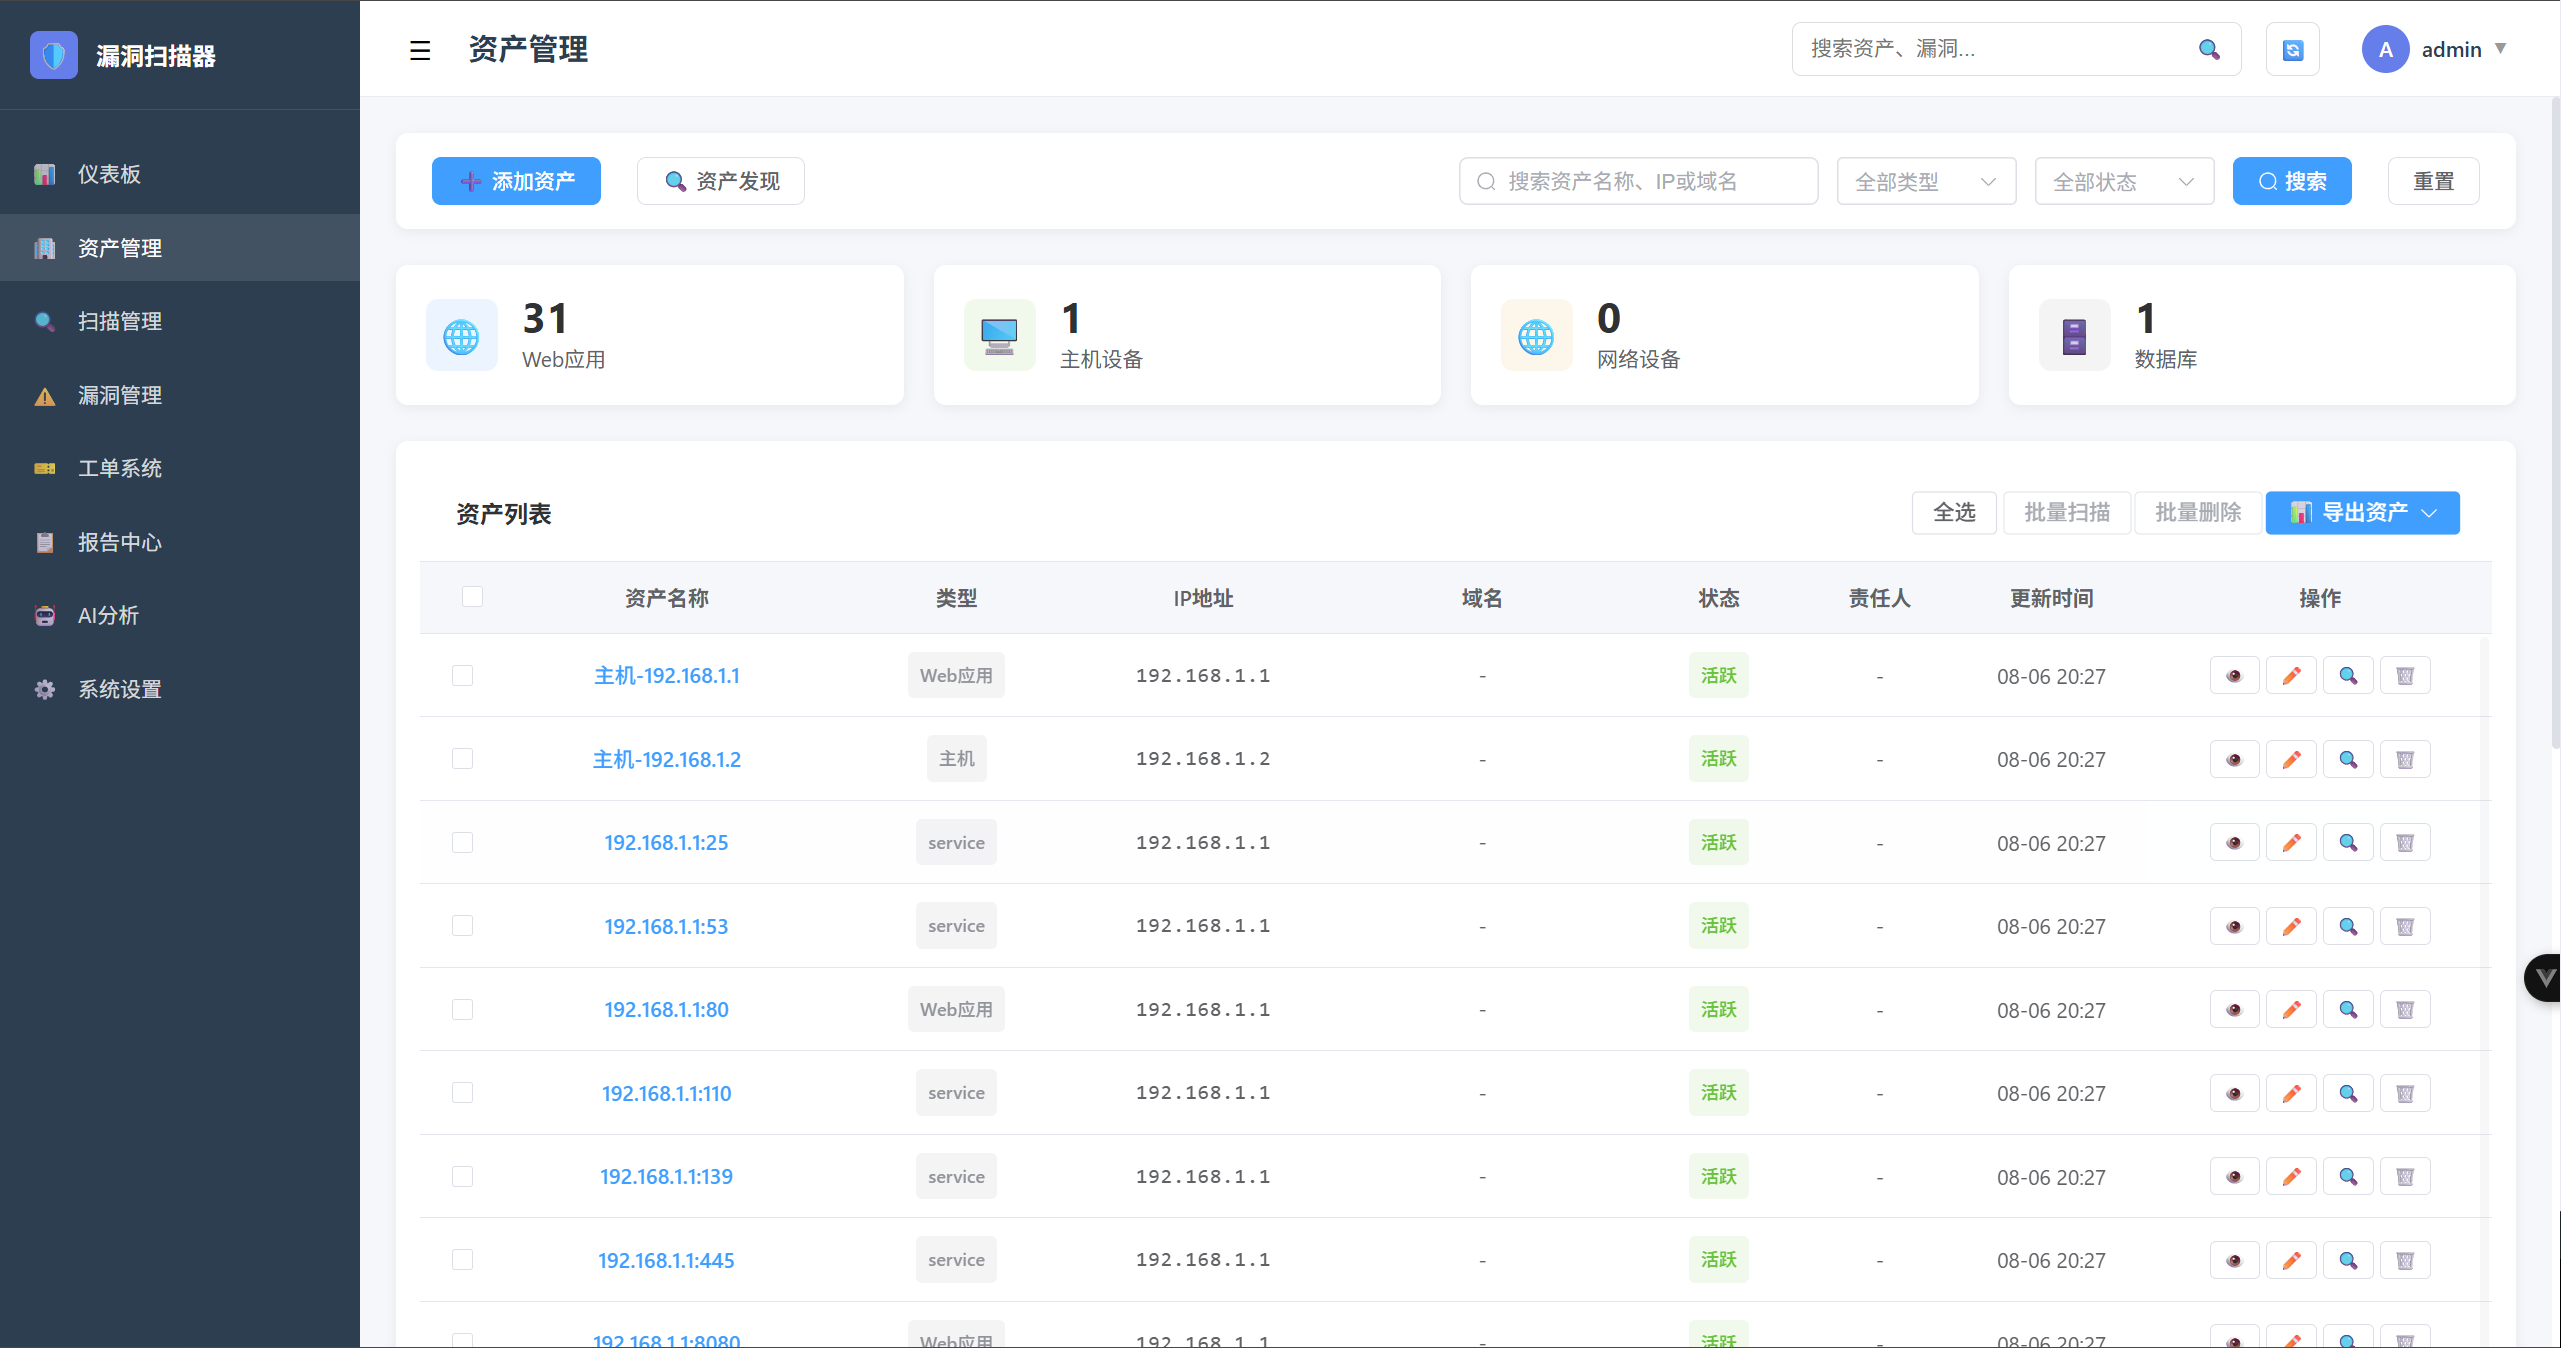Viewport: 2561px width, 1348px height.
Task: View details eye icon for 主机-192.168.1.1
Action: point(2234,676)
